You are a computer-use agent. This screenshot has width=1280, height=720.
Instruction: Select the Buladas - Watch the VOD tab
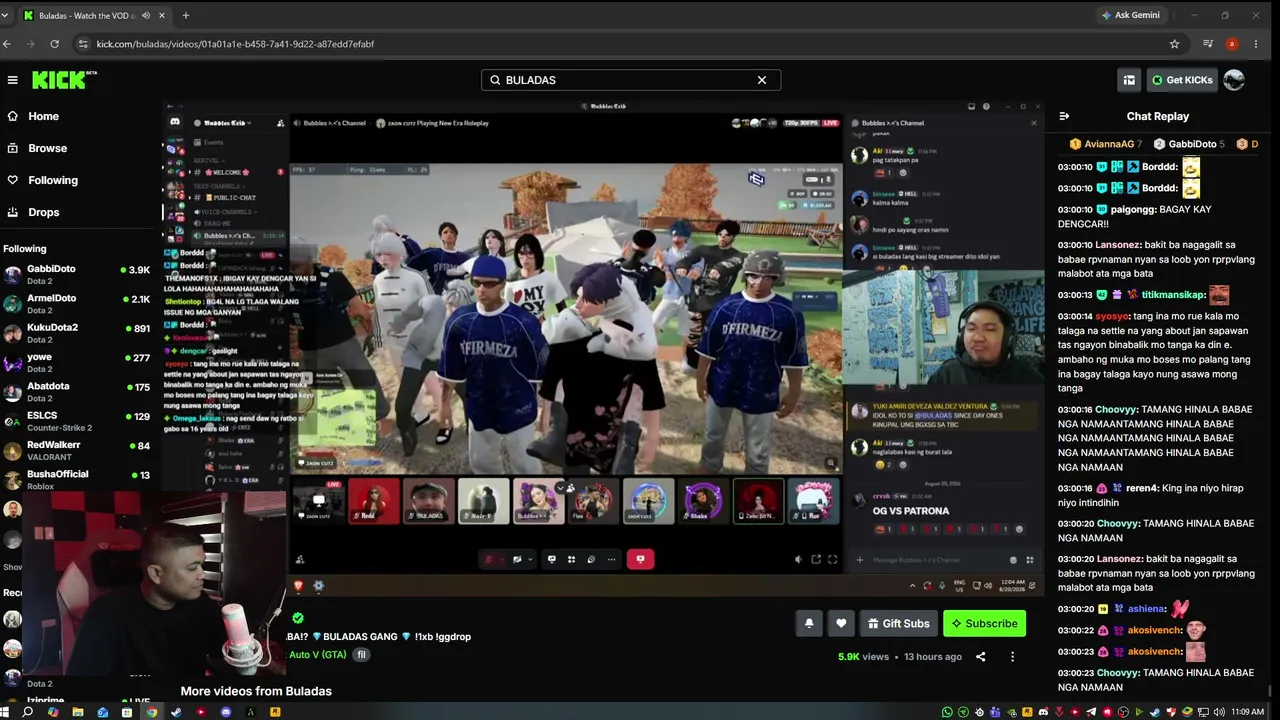click(x=95, y=15)
